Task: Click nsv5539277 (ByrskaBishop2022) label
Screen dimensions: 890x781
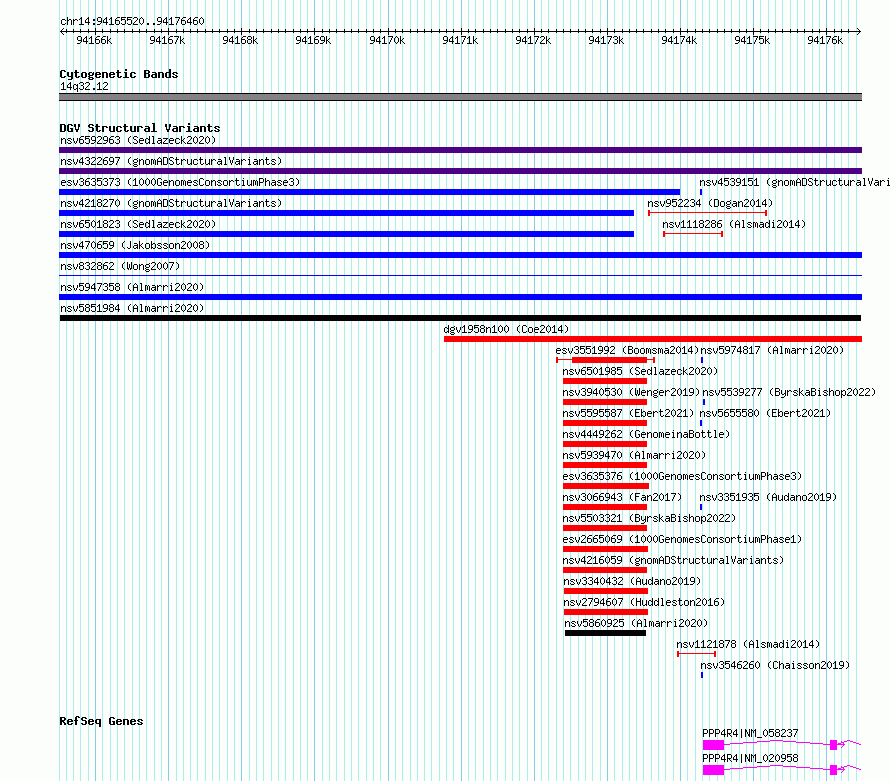Action: click(x=789, y=392)
